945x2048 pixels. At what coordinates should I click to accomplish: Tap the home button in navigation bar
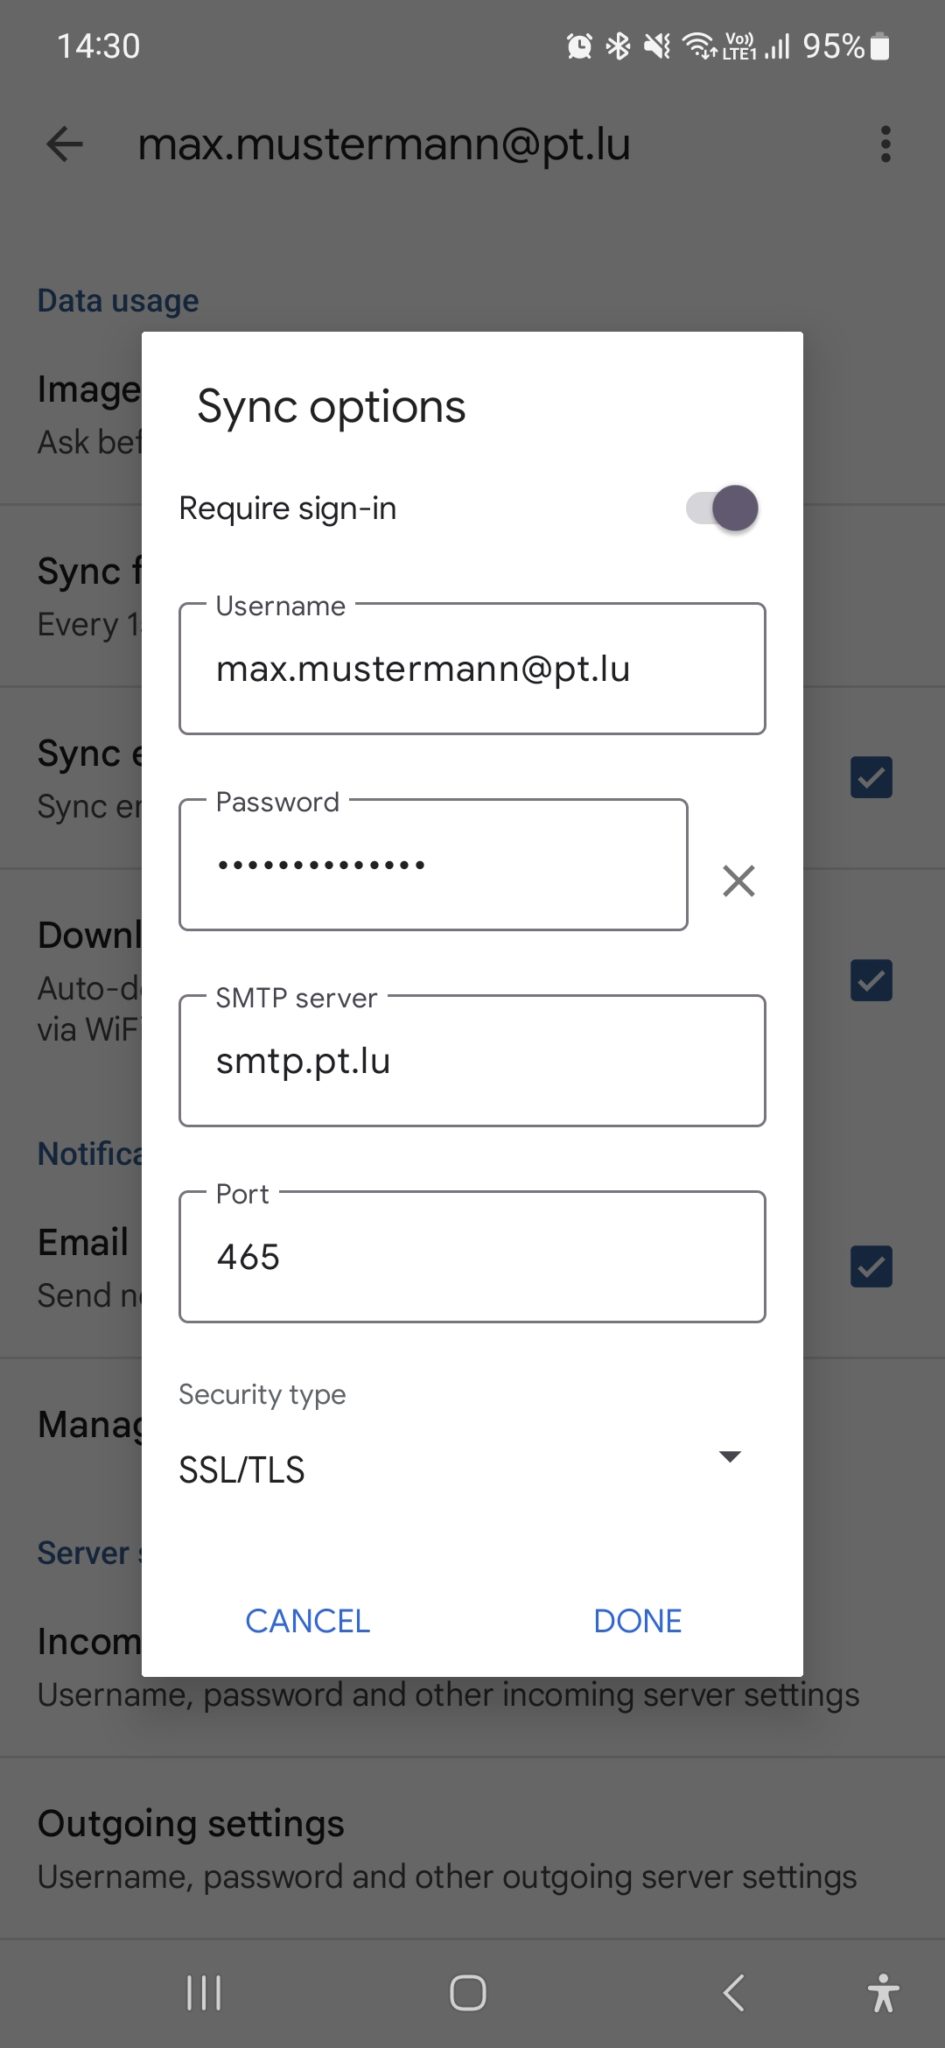[x=467, y=1992]
